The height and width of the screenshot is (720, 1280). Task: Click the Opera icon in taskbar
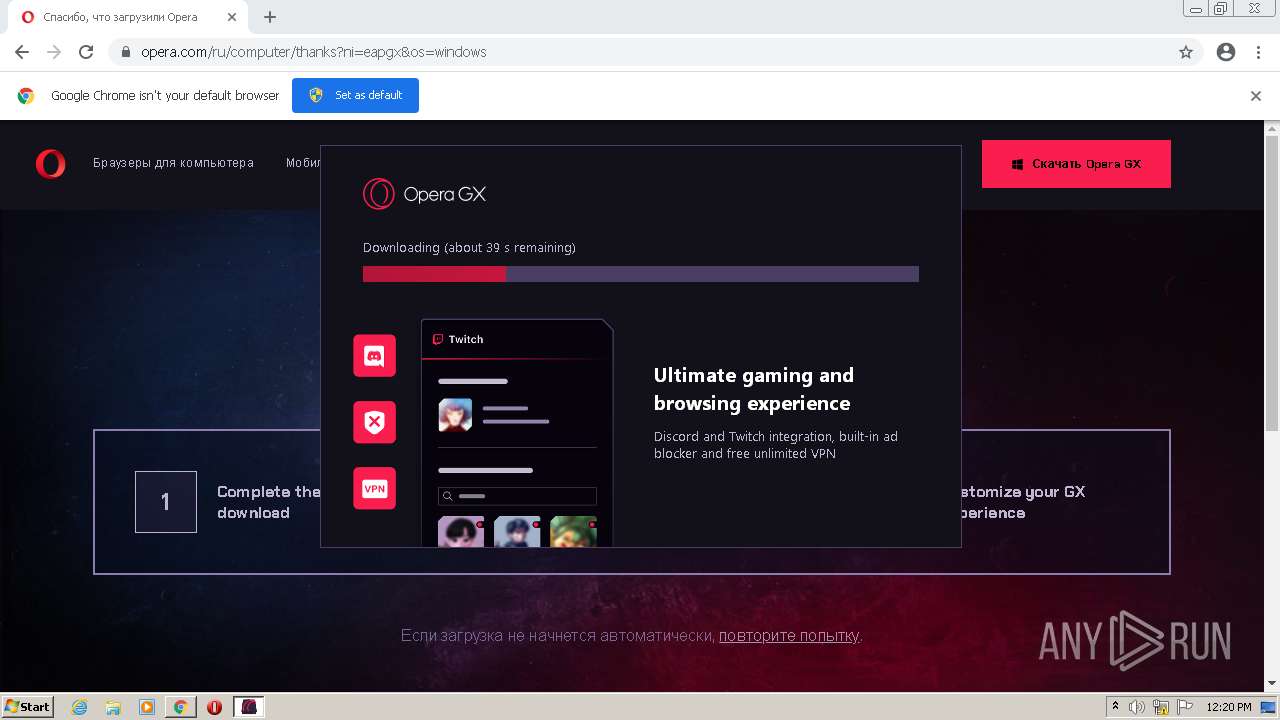click(214, 707)
